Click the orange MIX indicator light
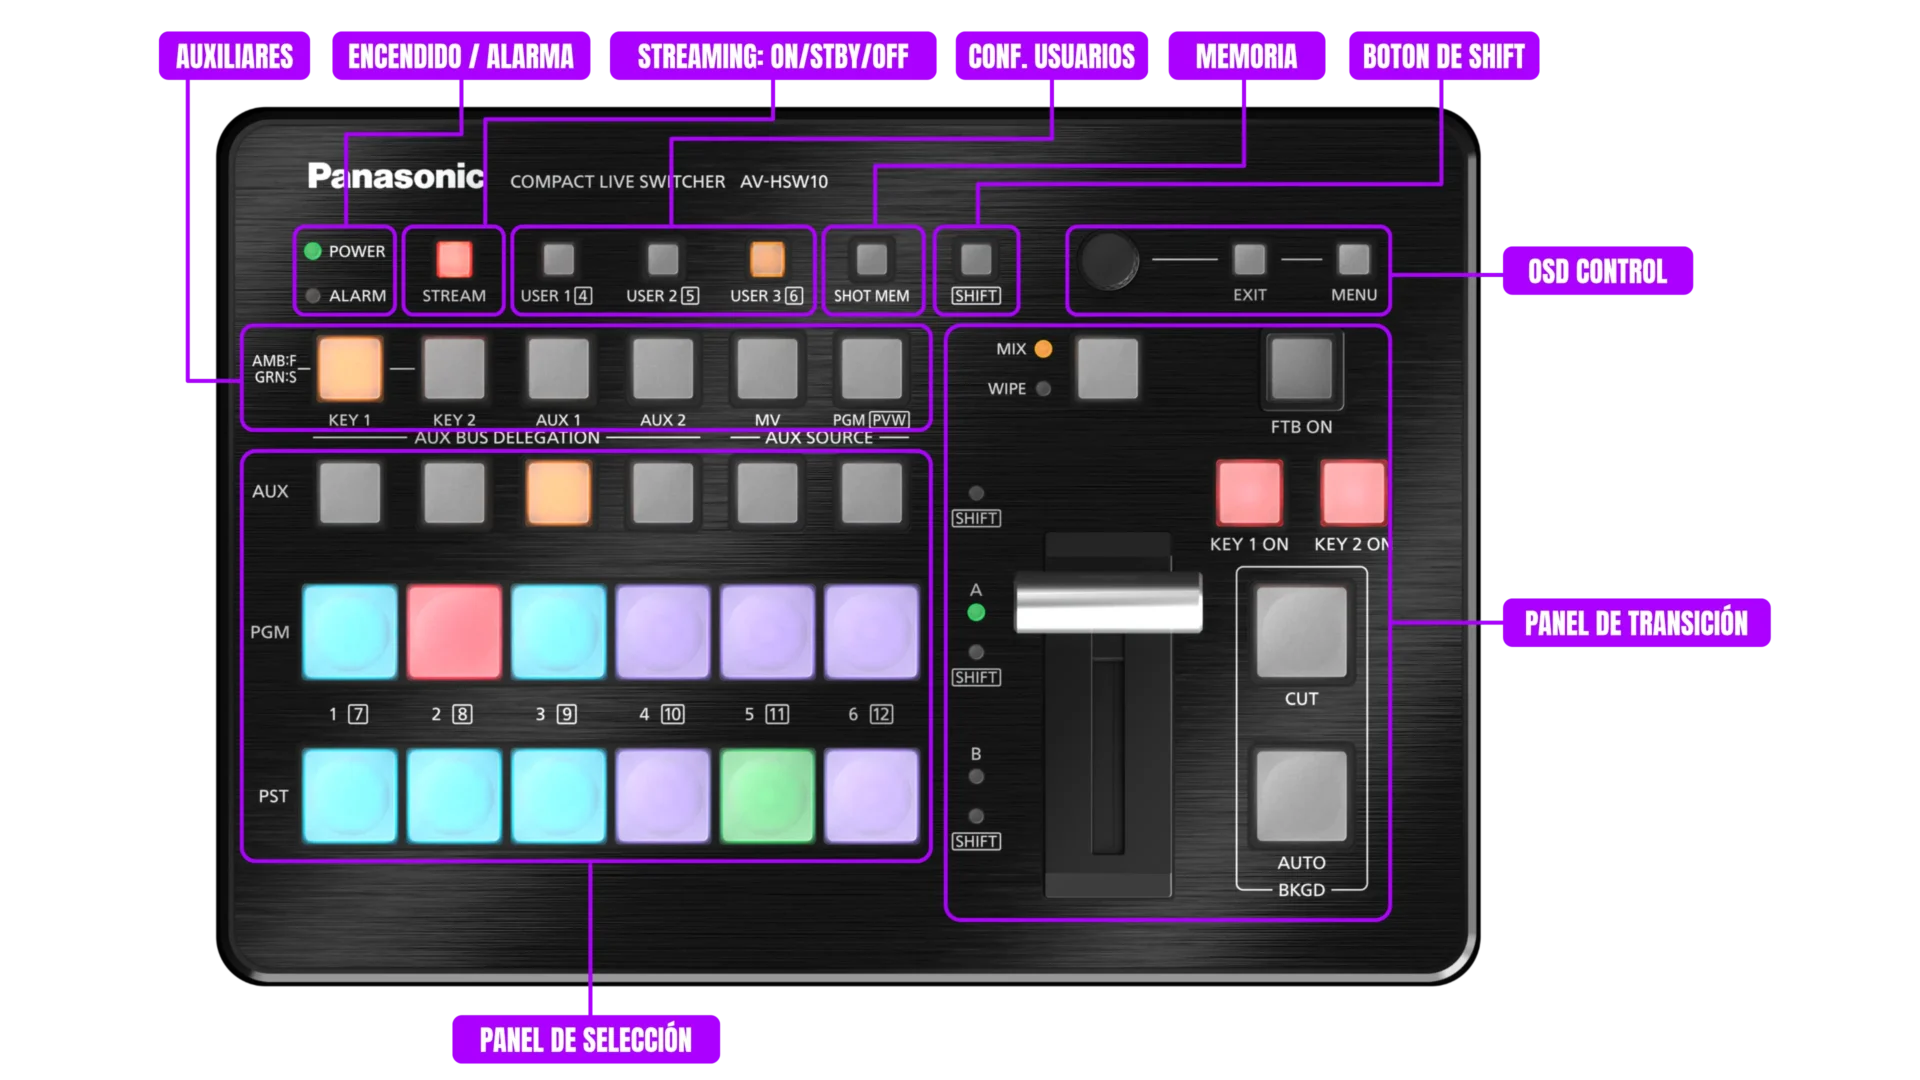 point(1043,349)
